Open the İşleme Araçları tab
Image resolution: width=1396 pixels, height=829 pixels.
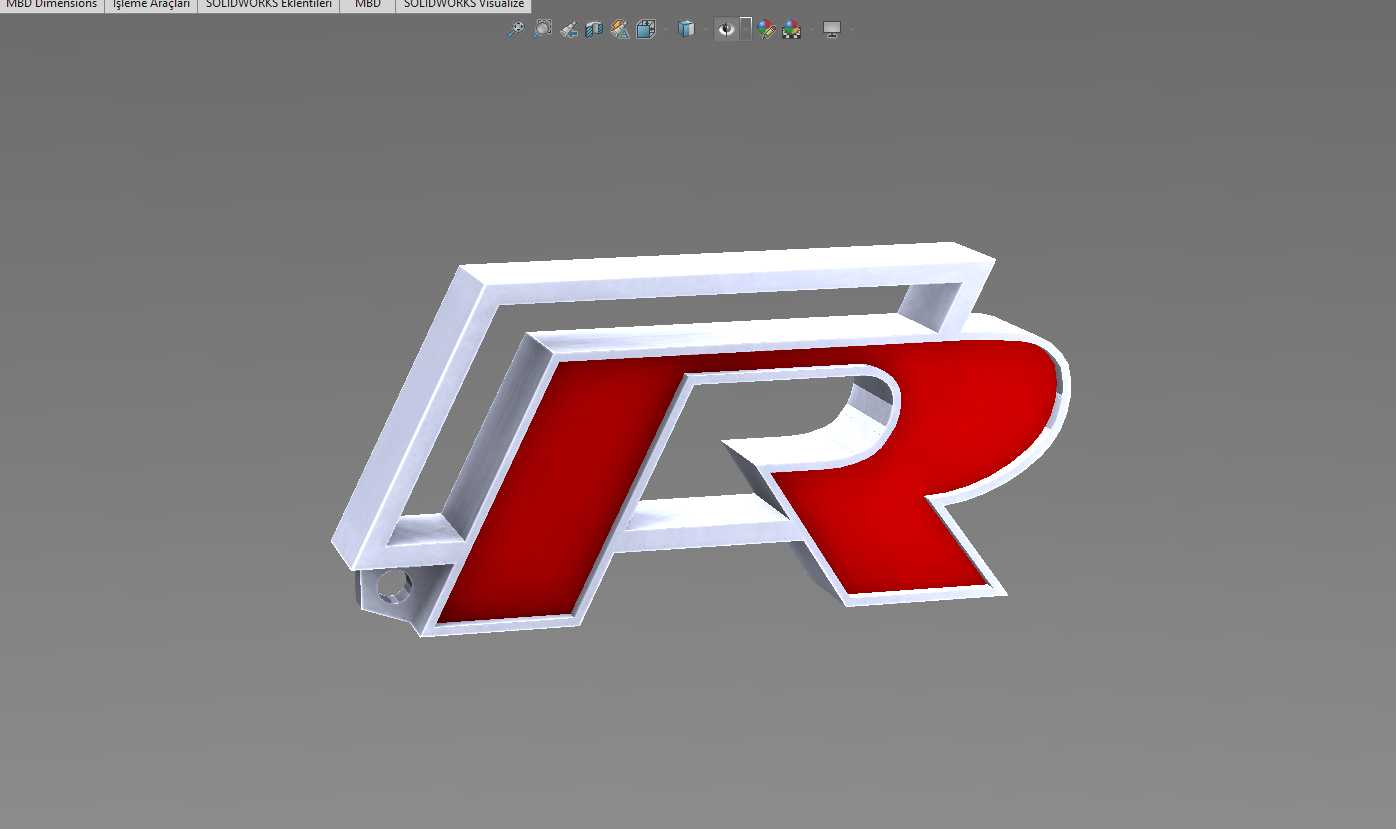coord(151,5)
